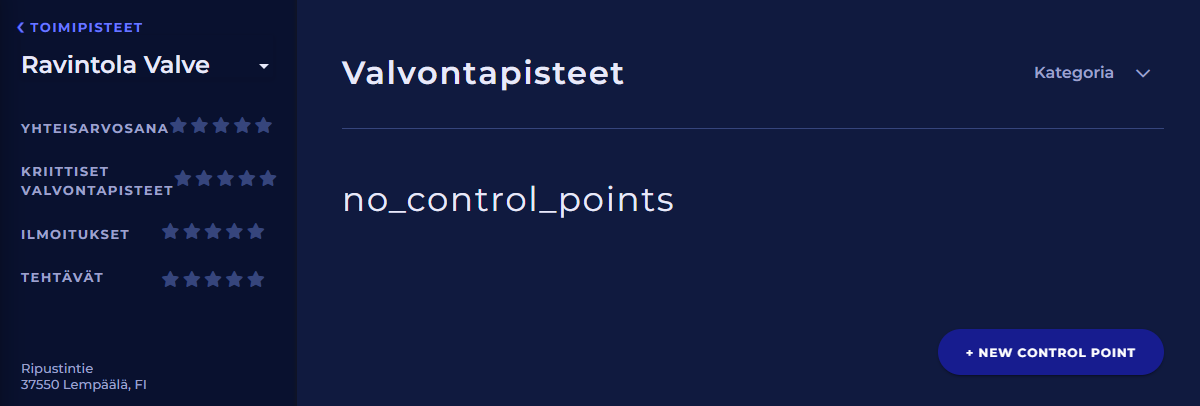Viewport: 1200px width, 406px height.
Task: Select the Yhteisarvosana sidebar item
Action: pos(94,128)
